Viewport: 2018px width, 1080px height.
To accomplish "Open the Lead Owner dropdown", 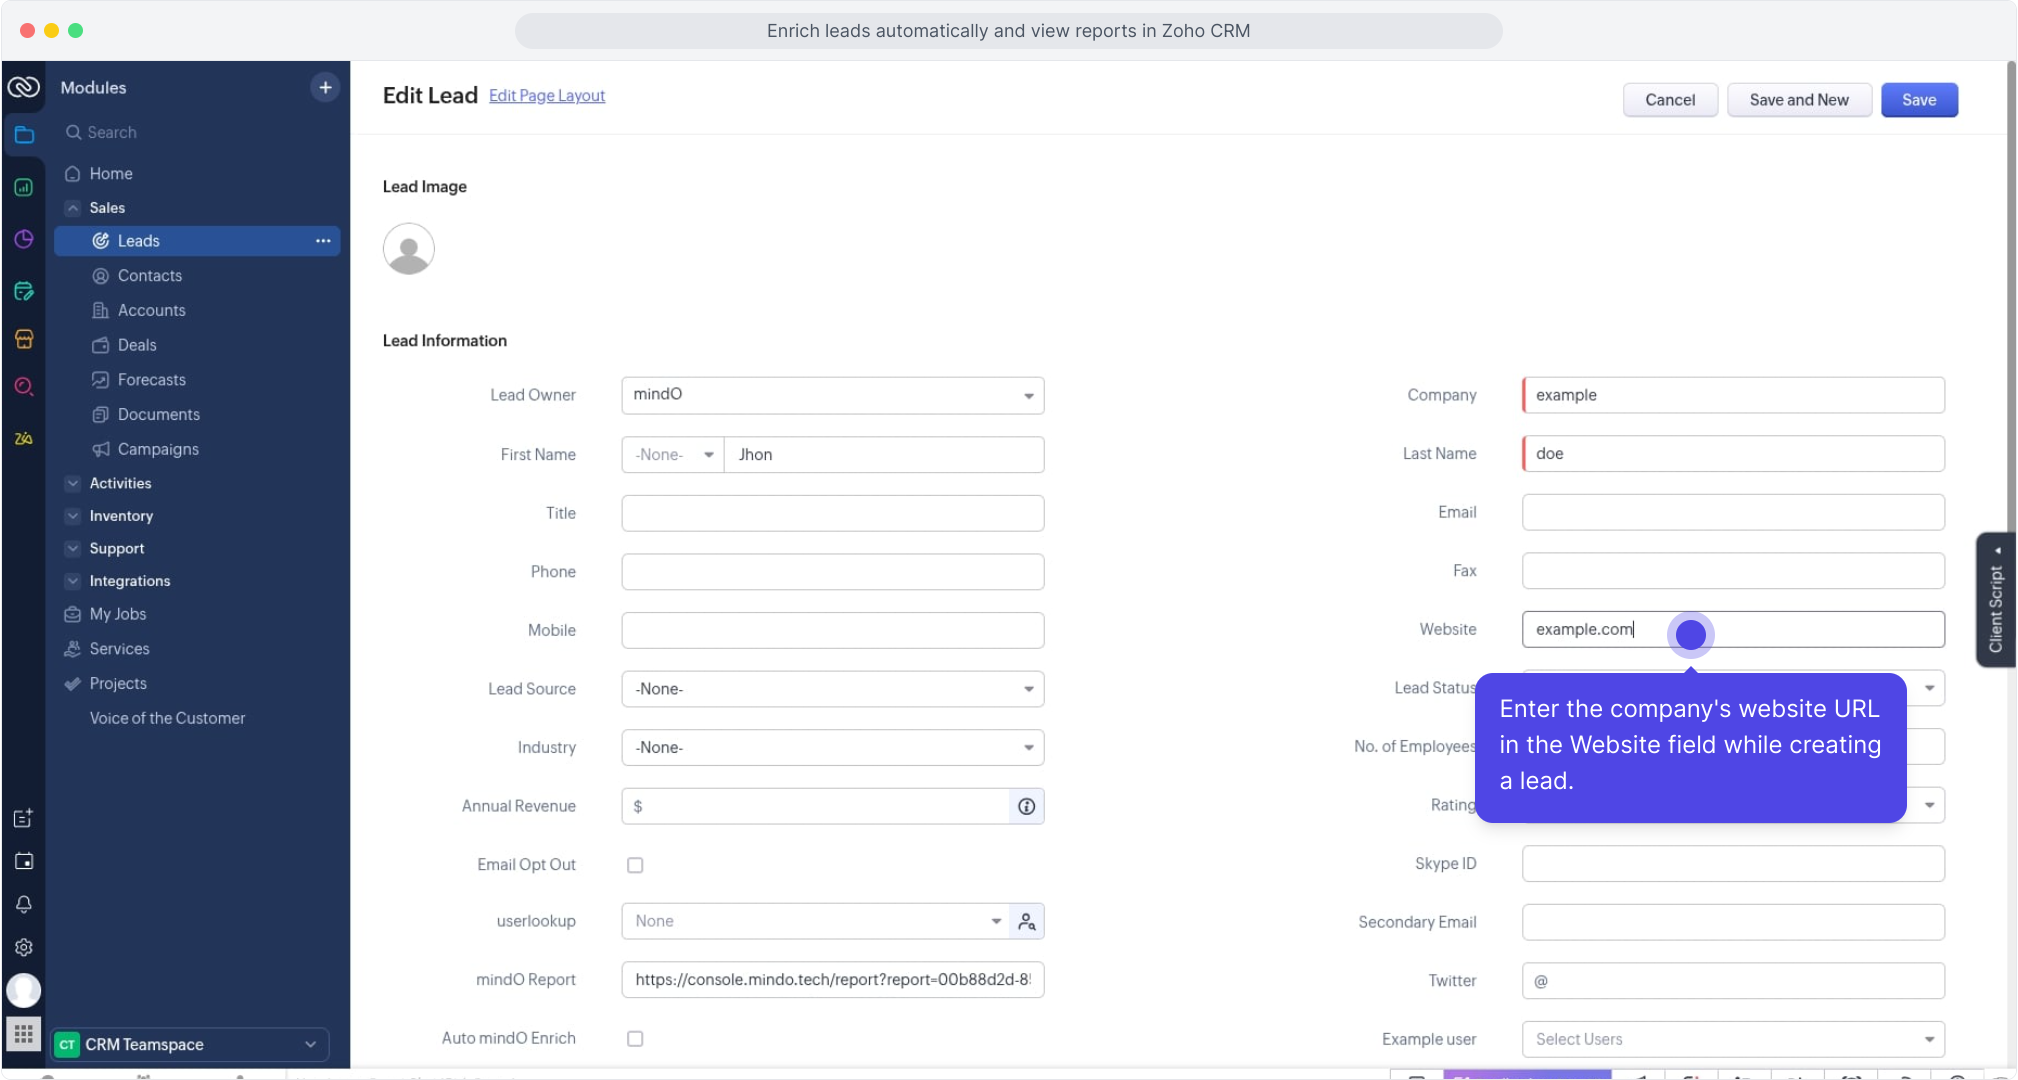I will 832,395.
